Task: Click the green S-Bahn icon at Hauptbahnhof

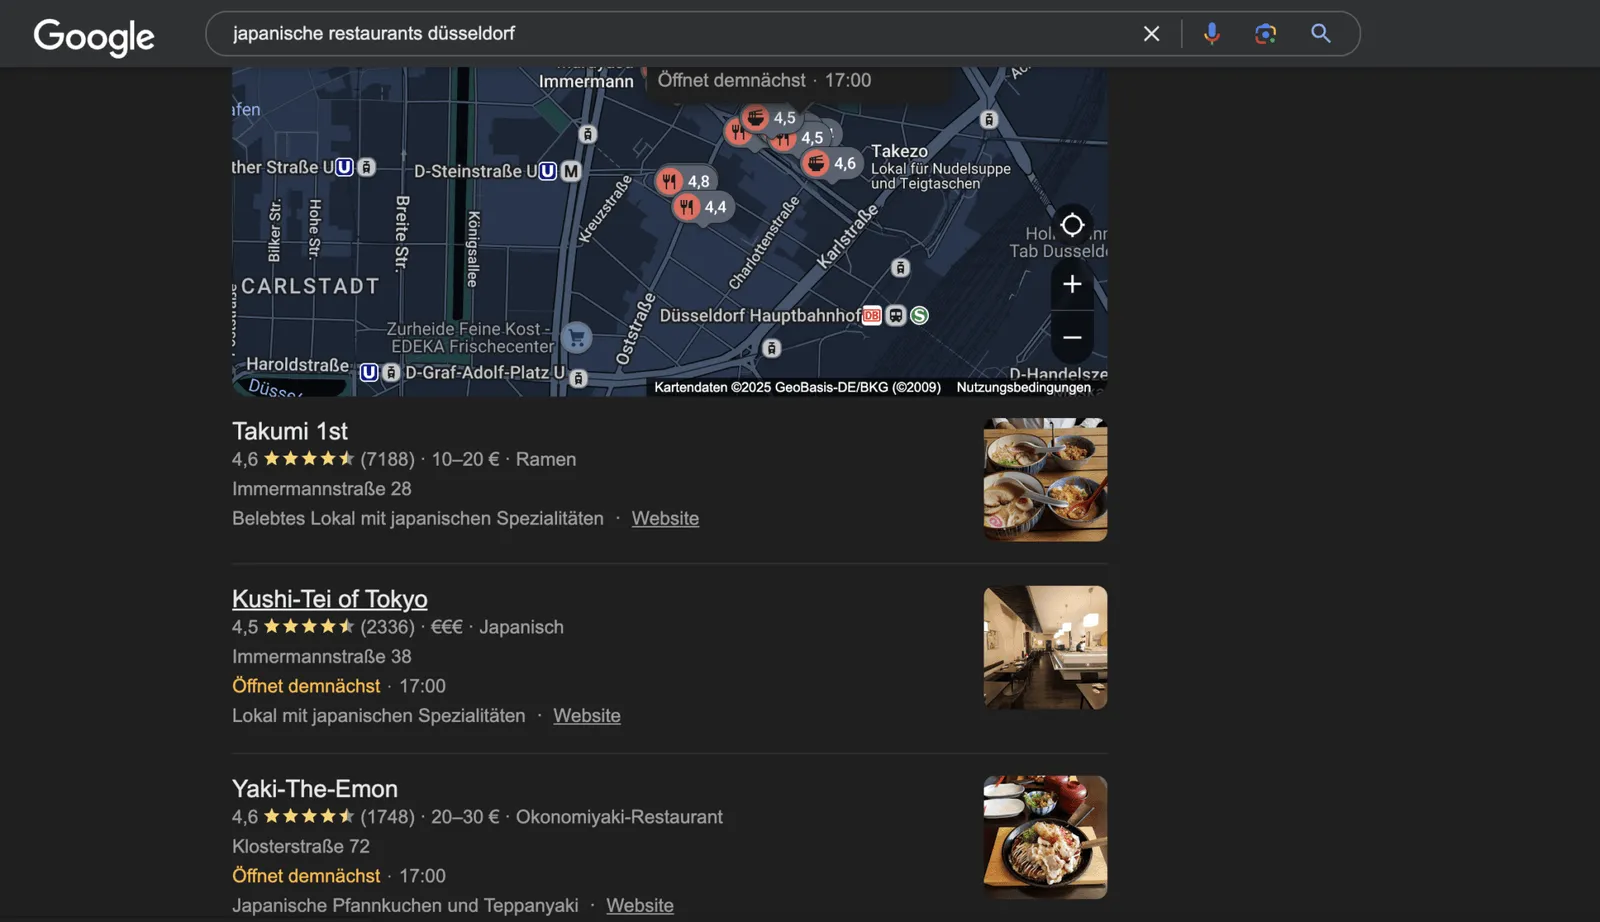Action: pos(919,316)
